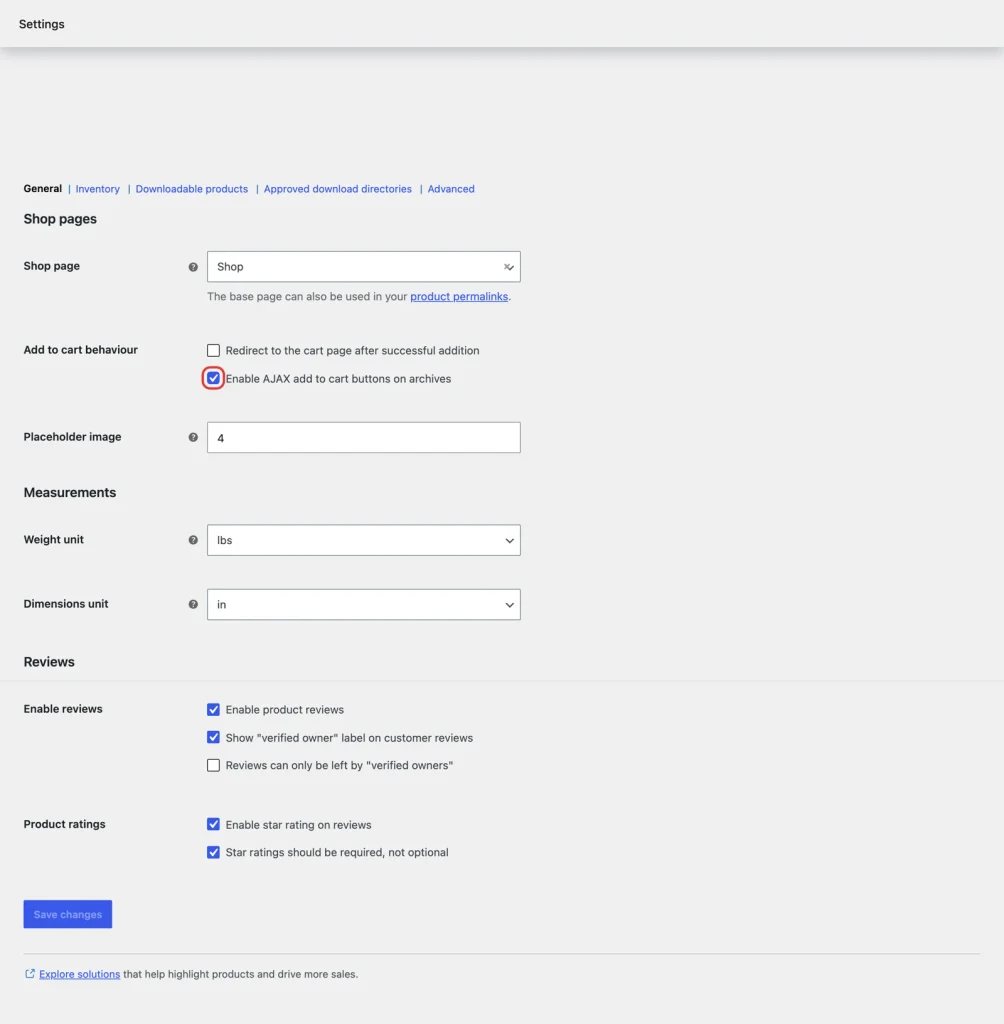Click the Enable reviews label
Viewport: 1004px width, 1024px height.
coord(63,709)
